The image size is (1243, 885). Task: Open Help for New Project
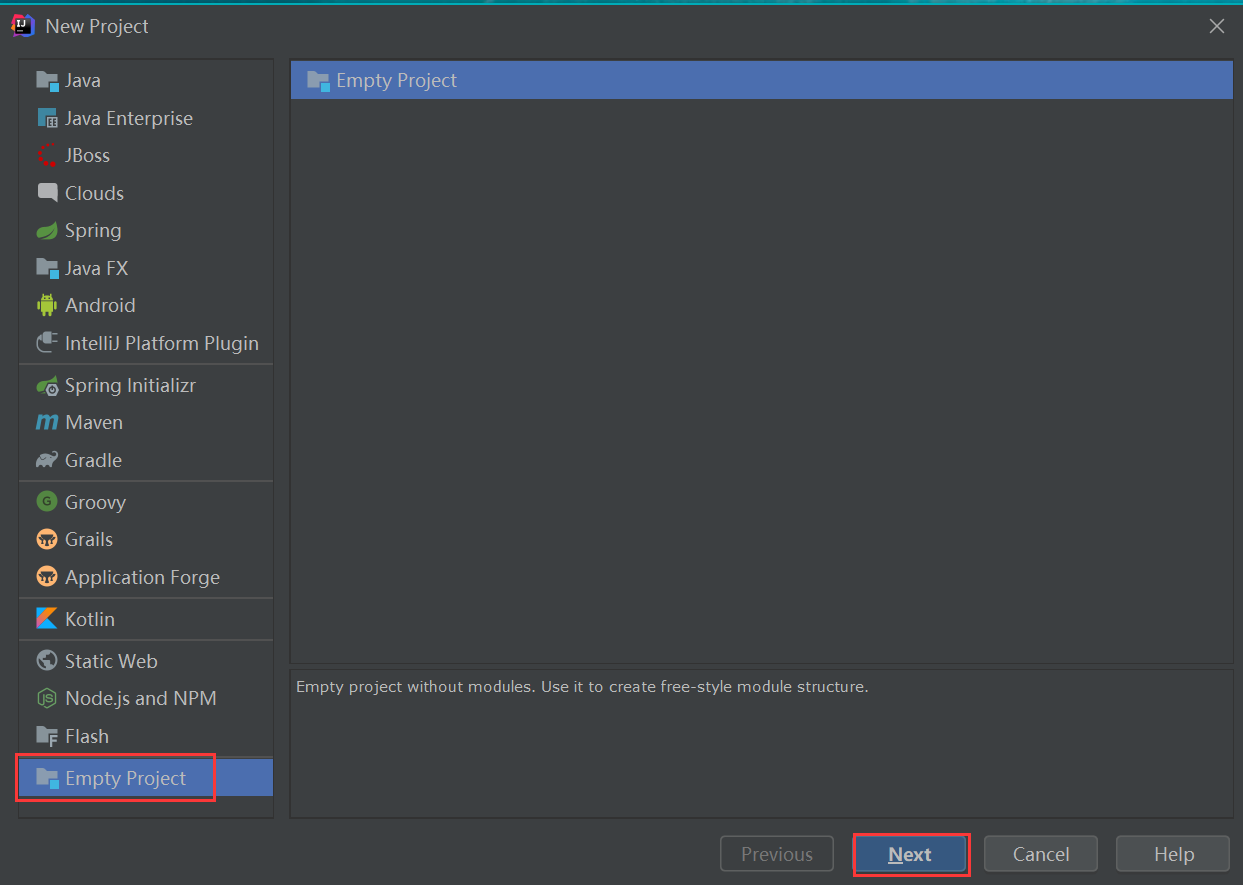1173,854
